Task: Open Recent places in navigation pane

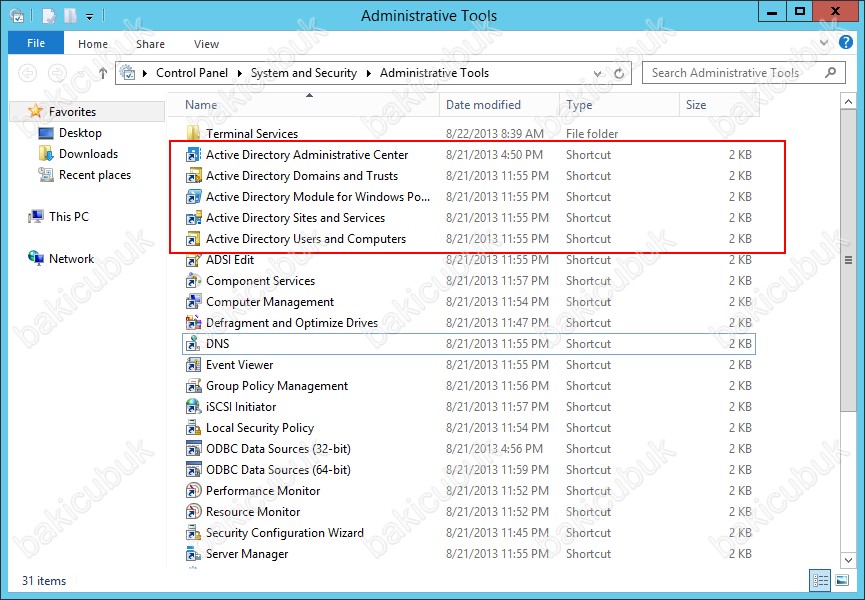Action: (x=95, y=175)
